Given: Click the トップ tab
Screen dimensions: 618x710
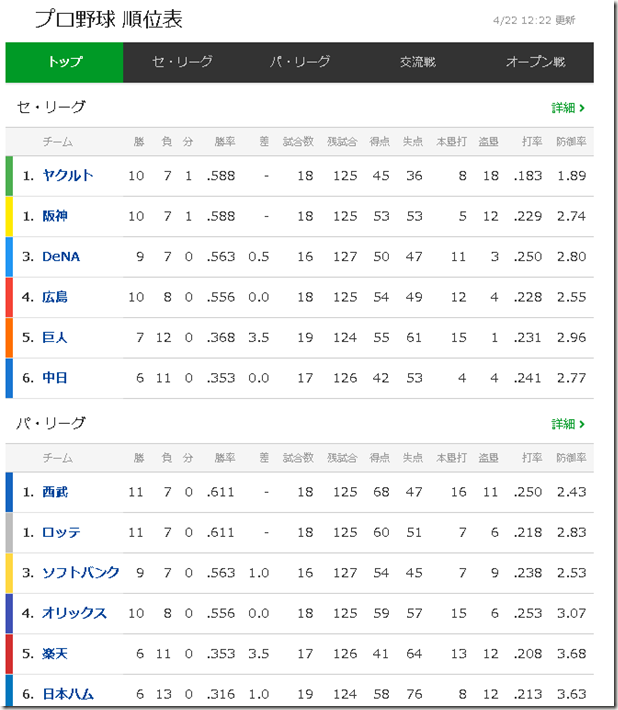Looking at the screenshot, I should (x=65, y=62).
